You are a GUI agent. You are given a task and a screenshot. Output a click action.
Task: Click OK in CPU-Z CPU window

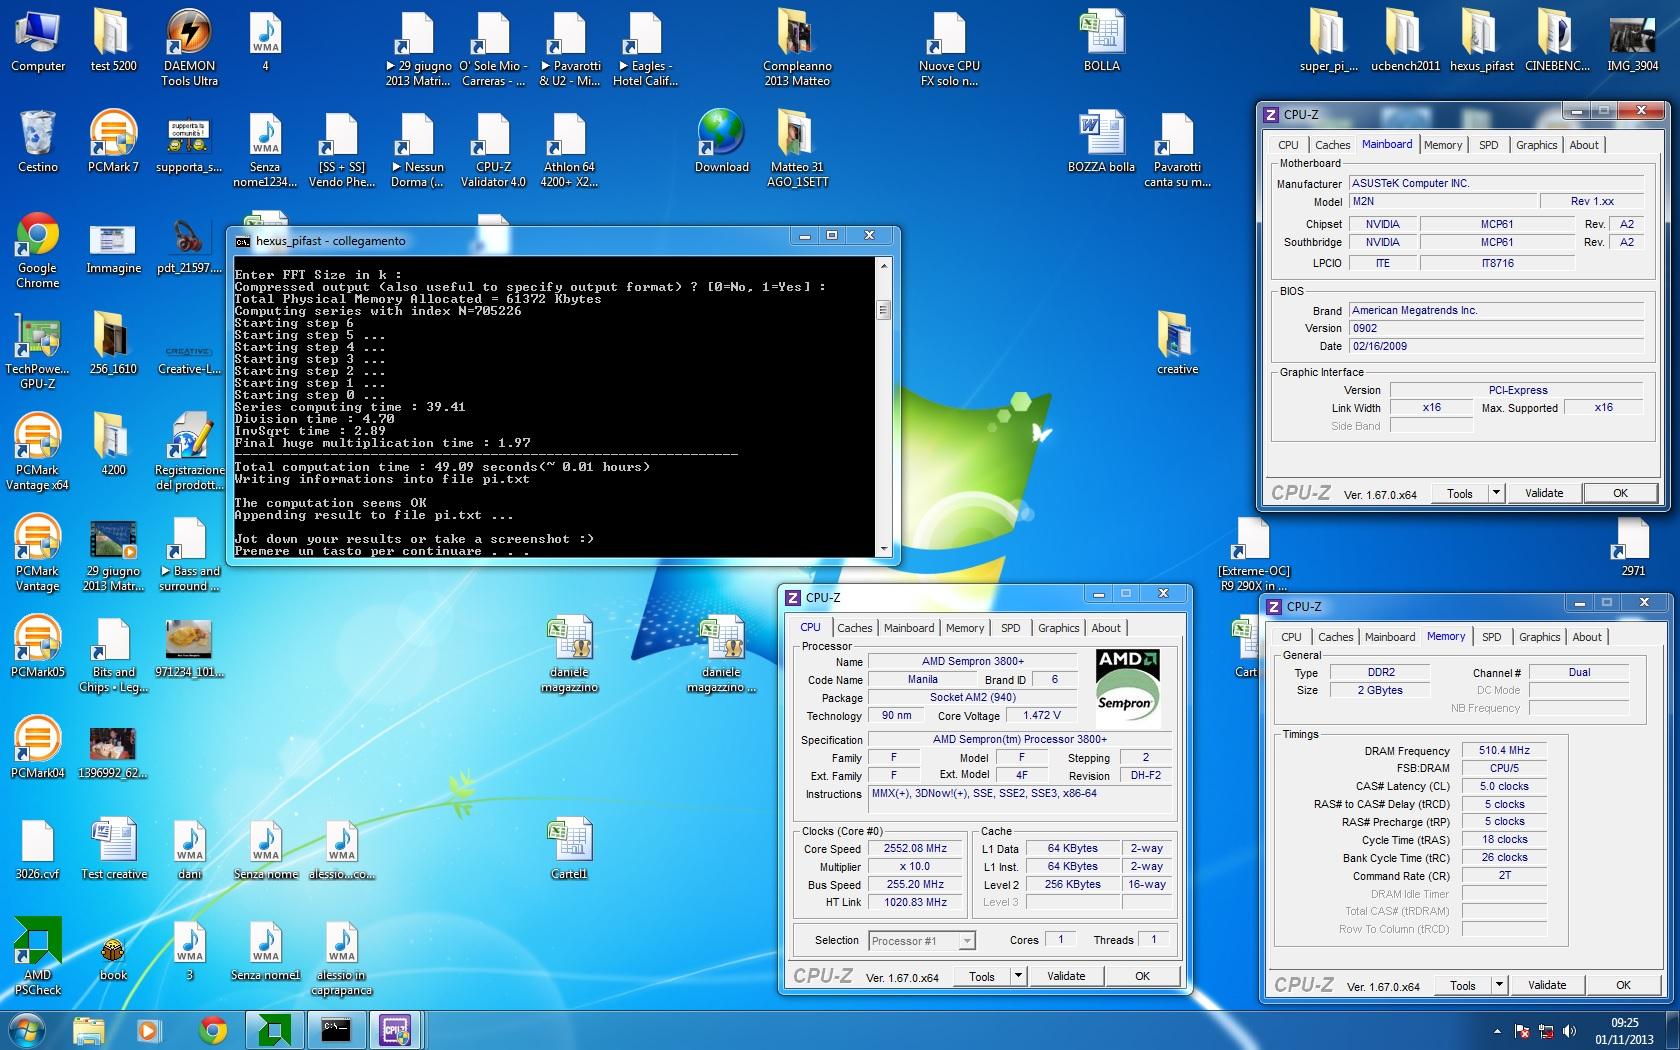point(1143,976)
